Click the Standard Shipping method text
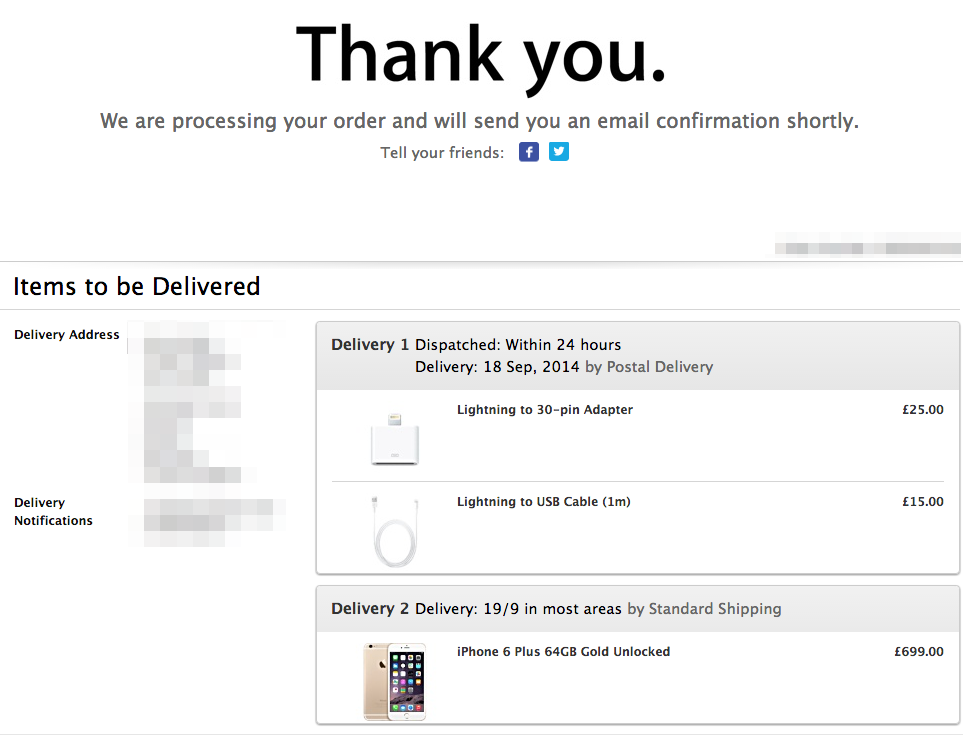 click(x=715, y=609)
